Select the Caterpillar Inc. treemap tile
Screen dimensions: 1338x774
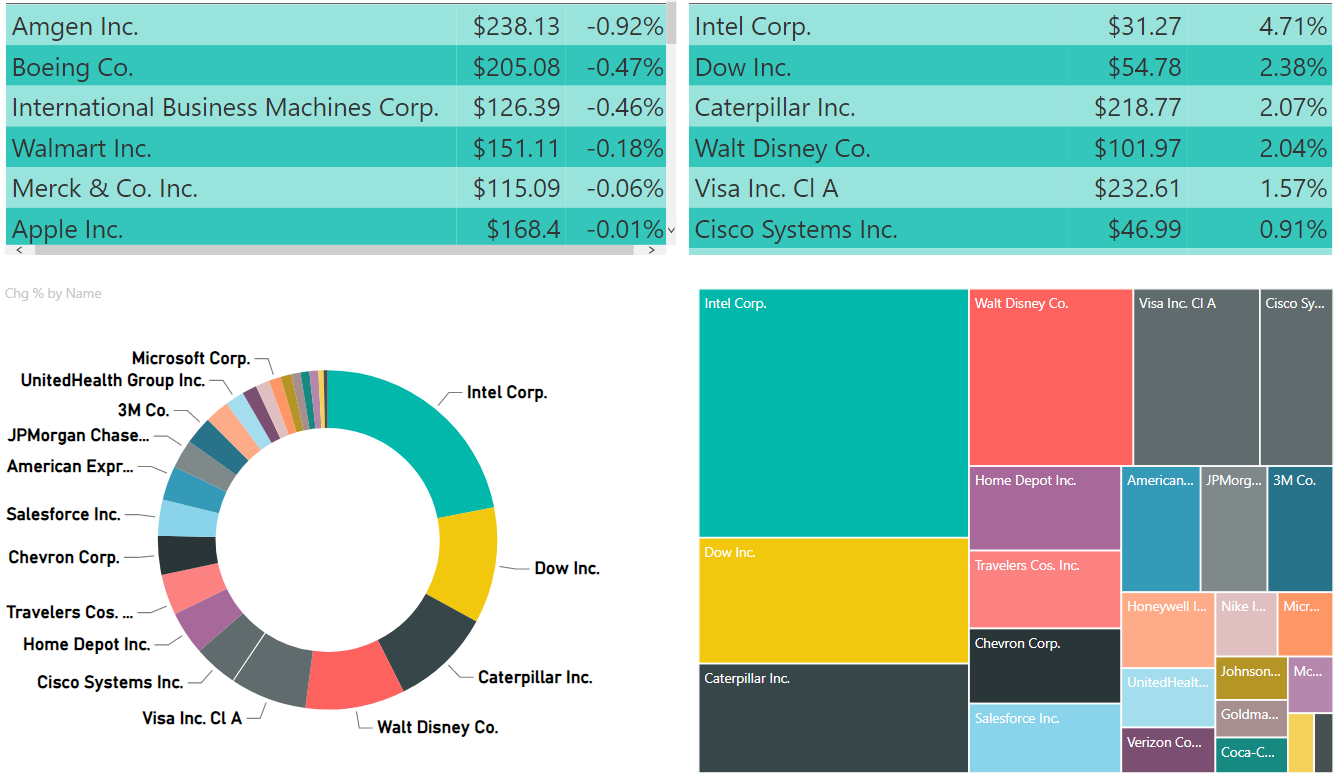(833, 718)
